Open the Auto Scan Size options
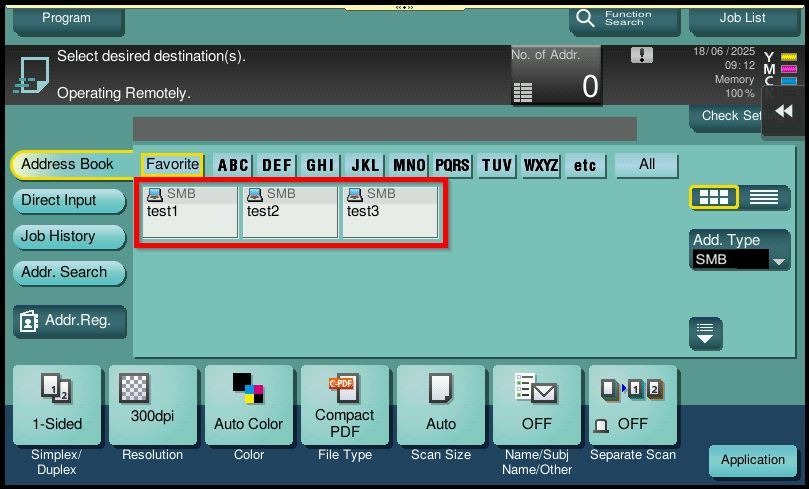 441,405
